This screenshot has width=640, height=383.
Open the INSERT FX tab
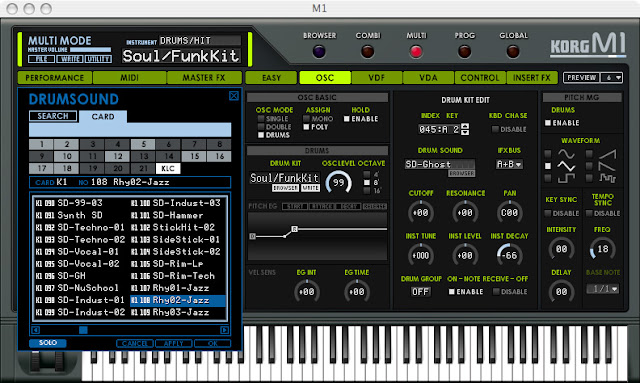click(532, 78)
